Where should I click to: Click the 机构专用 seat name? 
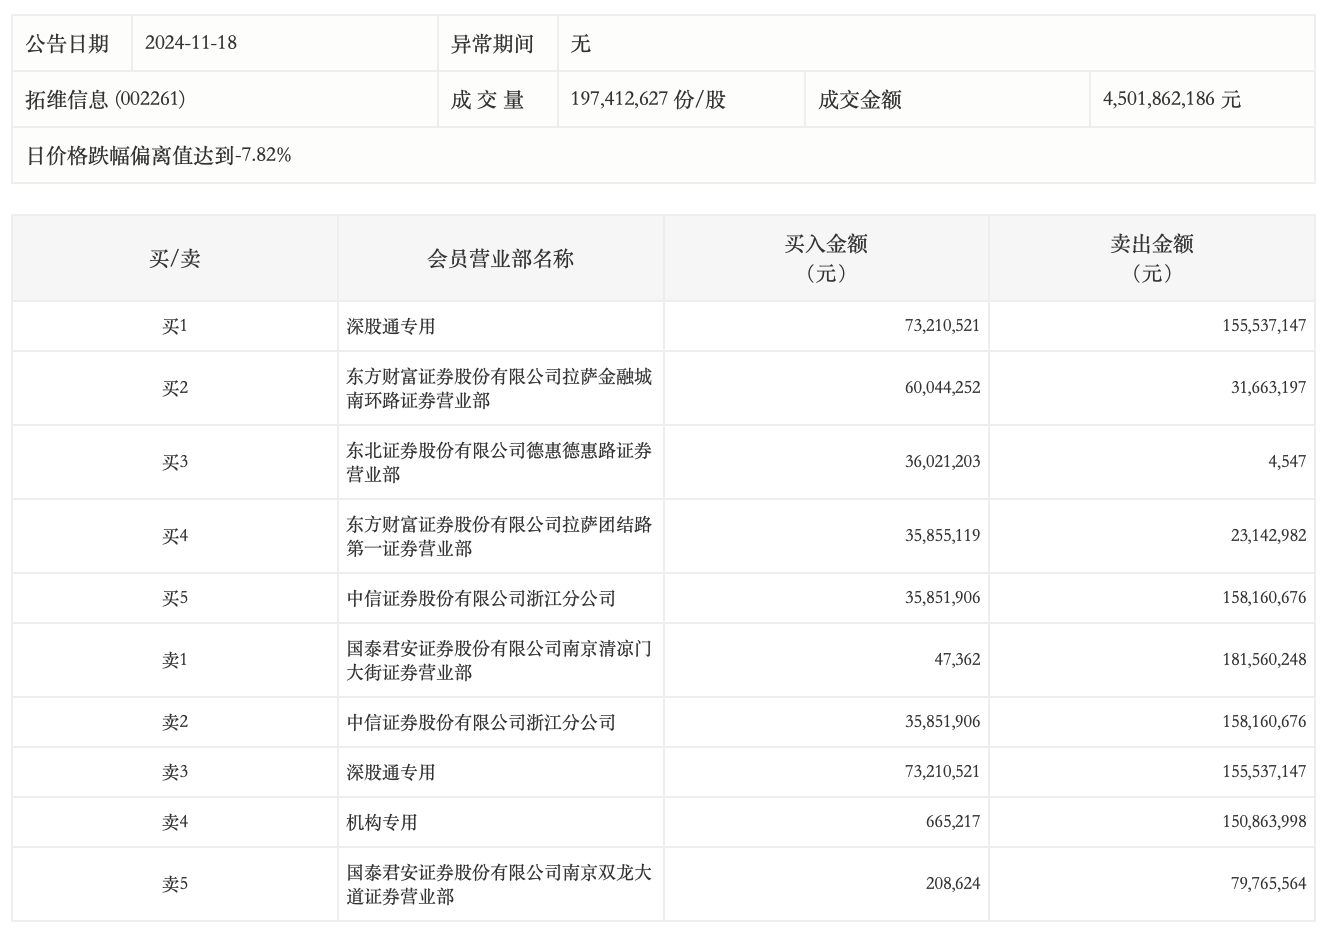382,822
